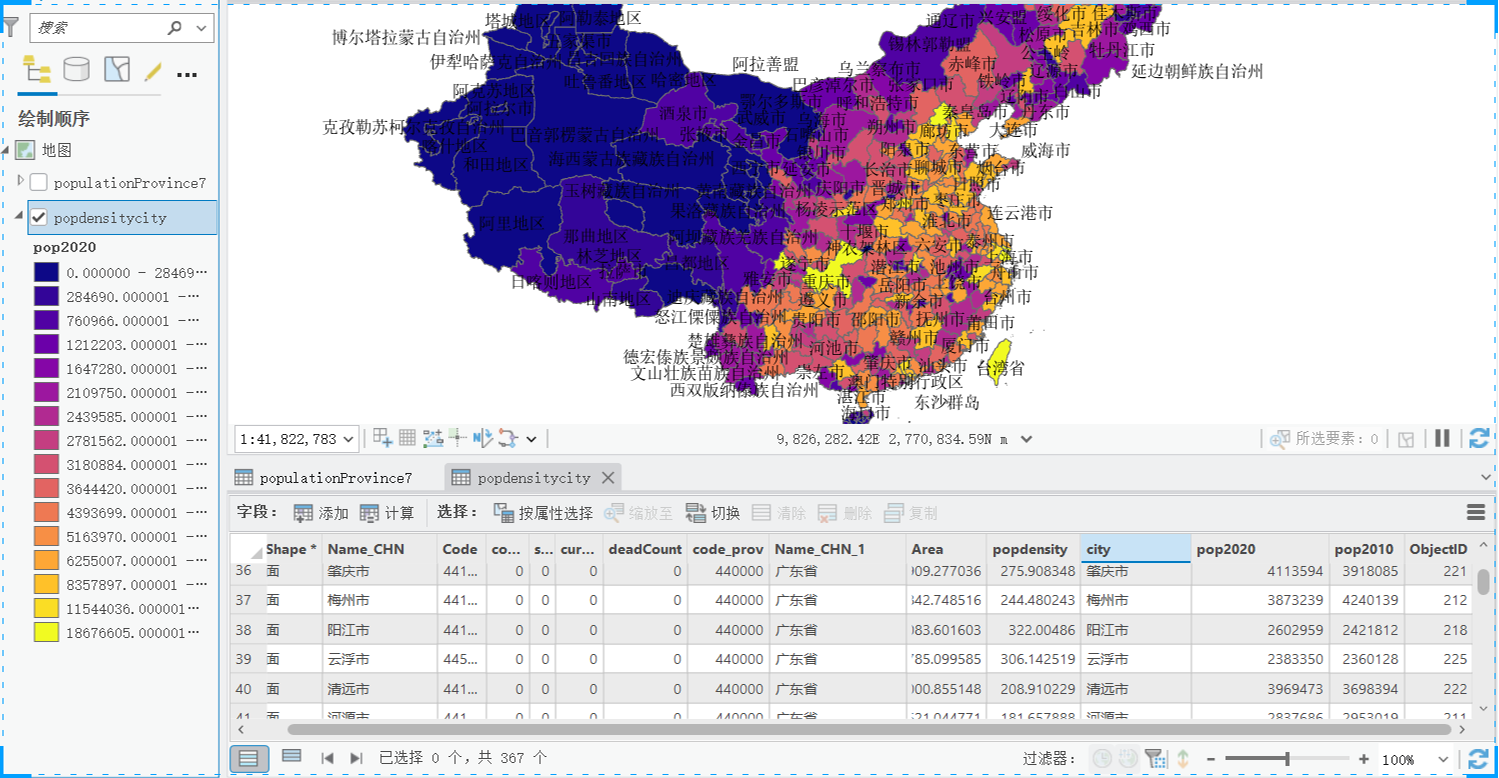
Task: Adjust the table zoom slider handle
Action: pos(1287,759)
